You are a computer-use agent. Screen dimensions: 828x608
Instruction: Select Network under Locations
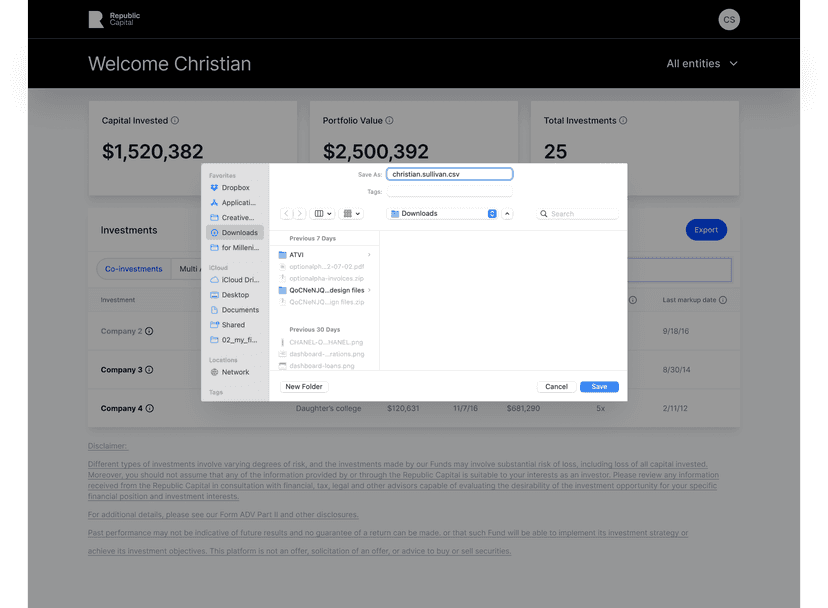(235, 372)
